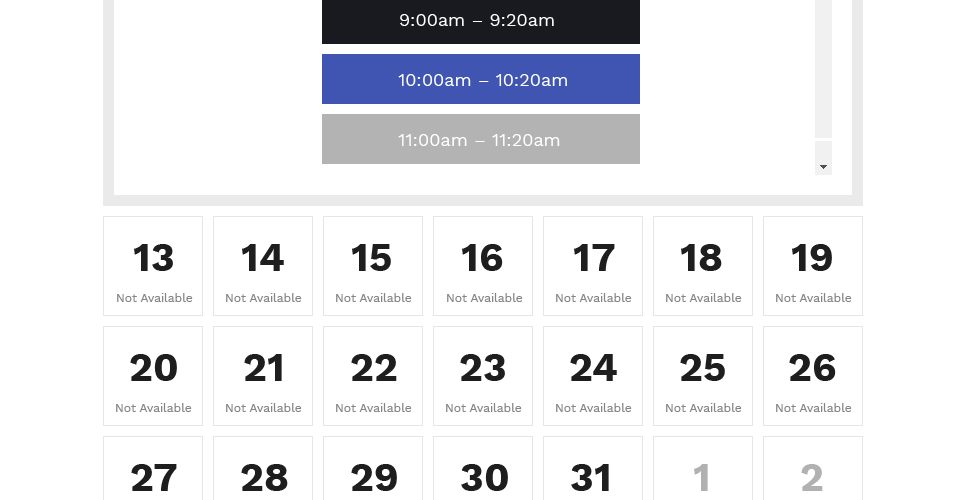Open date 29 in the calendar
This screenshot has width=965, height=500.
pyautogui.click(x=373, y=469)
